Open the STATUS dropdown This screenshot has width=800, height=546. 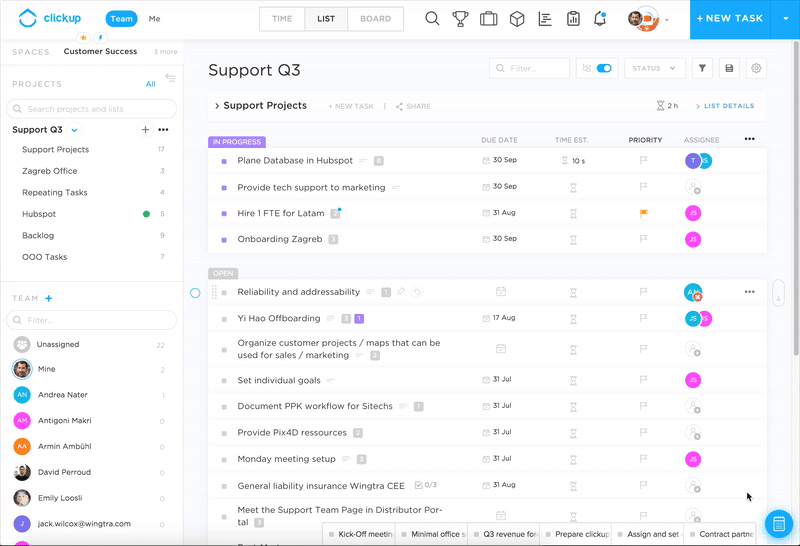(x=654, y=68)
